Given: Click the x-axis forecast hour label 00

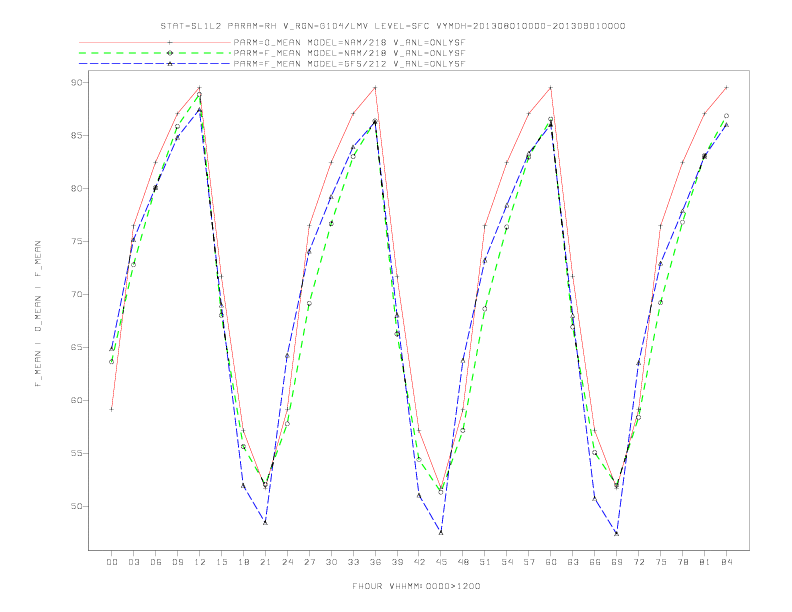Looking at the screenshot, I should tap(112, 562).
